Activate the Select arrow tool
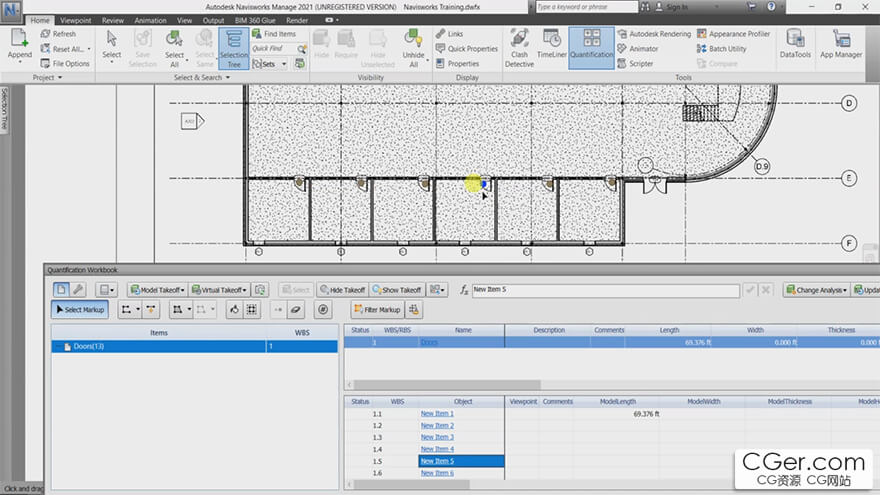Screen dimensions: 880x495 pyautogui.click(x=112, y=38)
